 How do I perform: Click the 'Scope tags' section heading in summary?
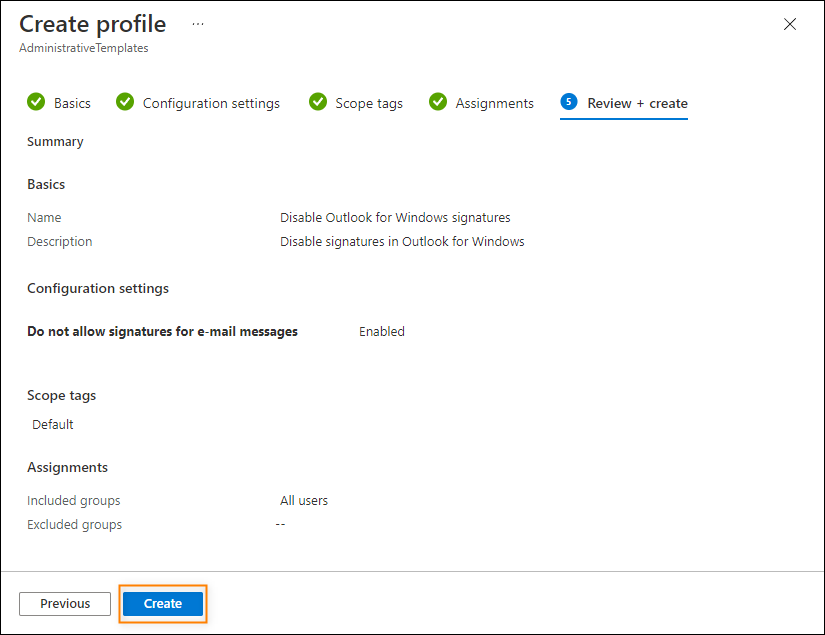[62, 396]
